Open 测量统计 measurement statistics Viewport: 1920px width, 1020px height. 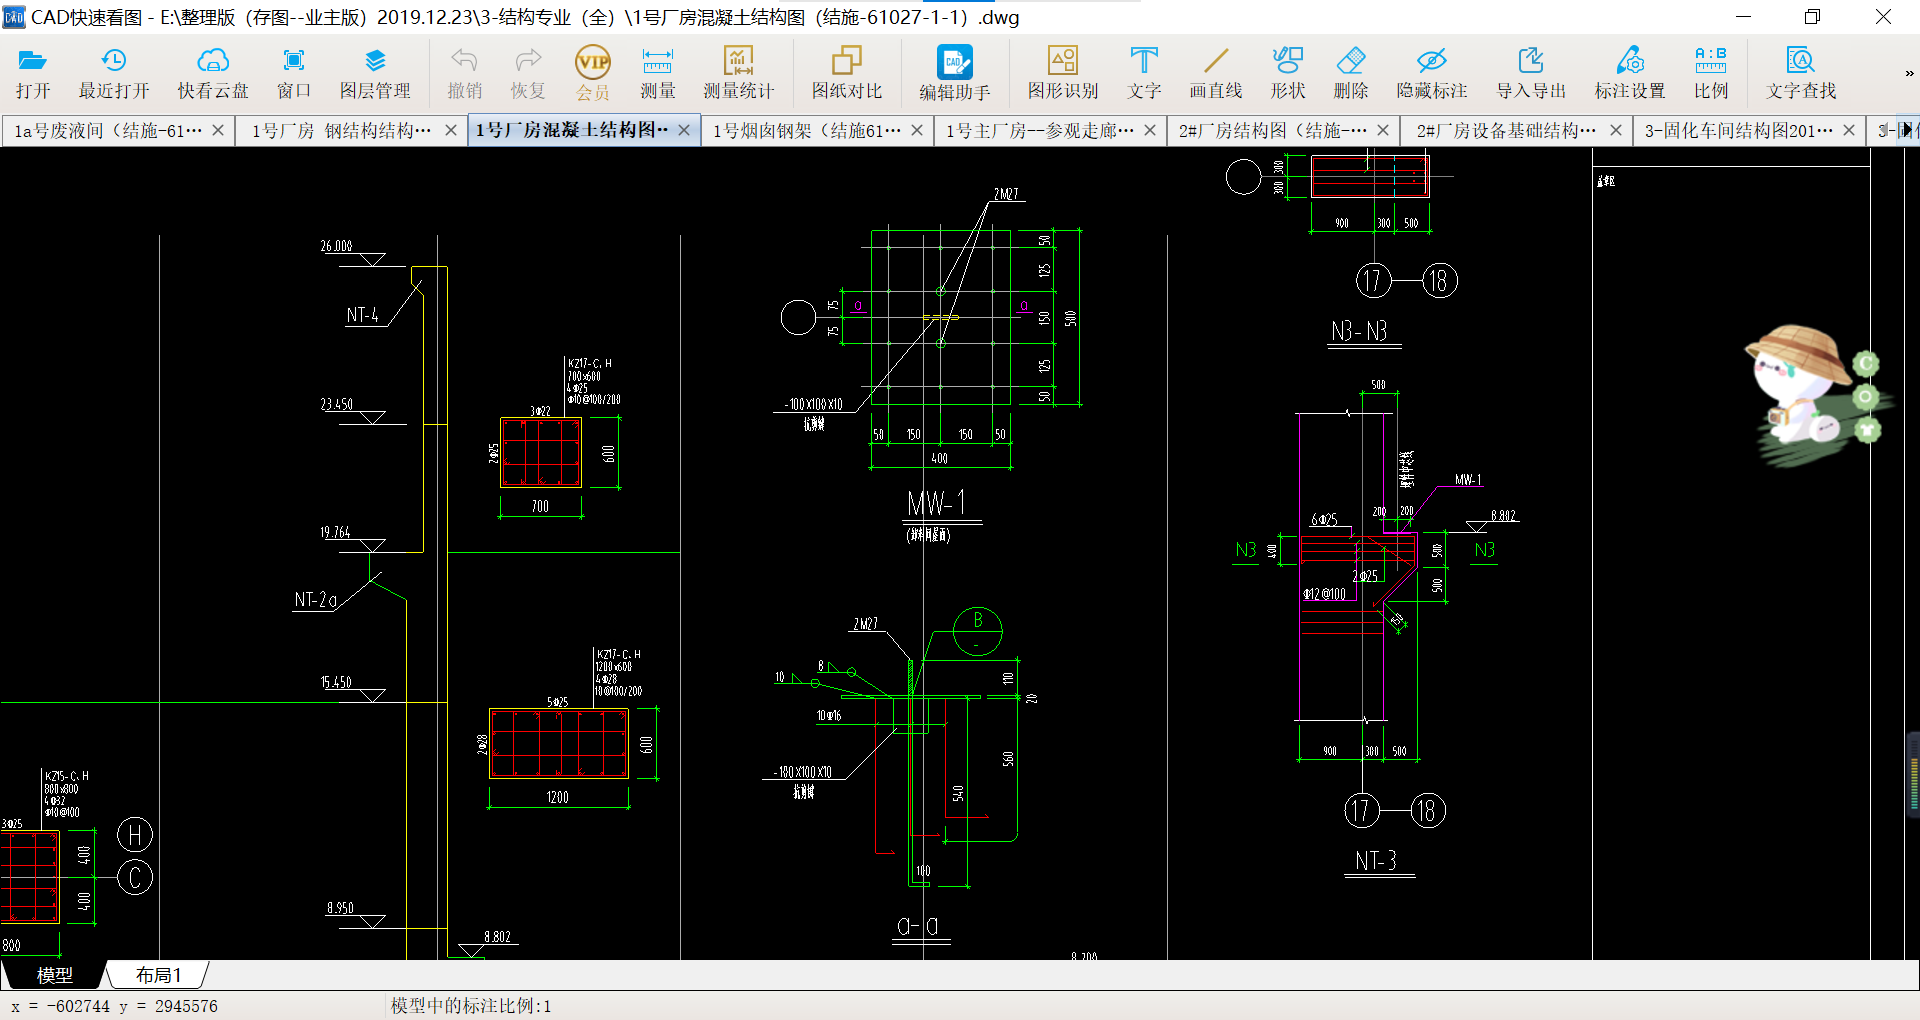[739, 72]
